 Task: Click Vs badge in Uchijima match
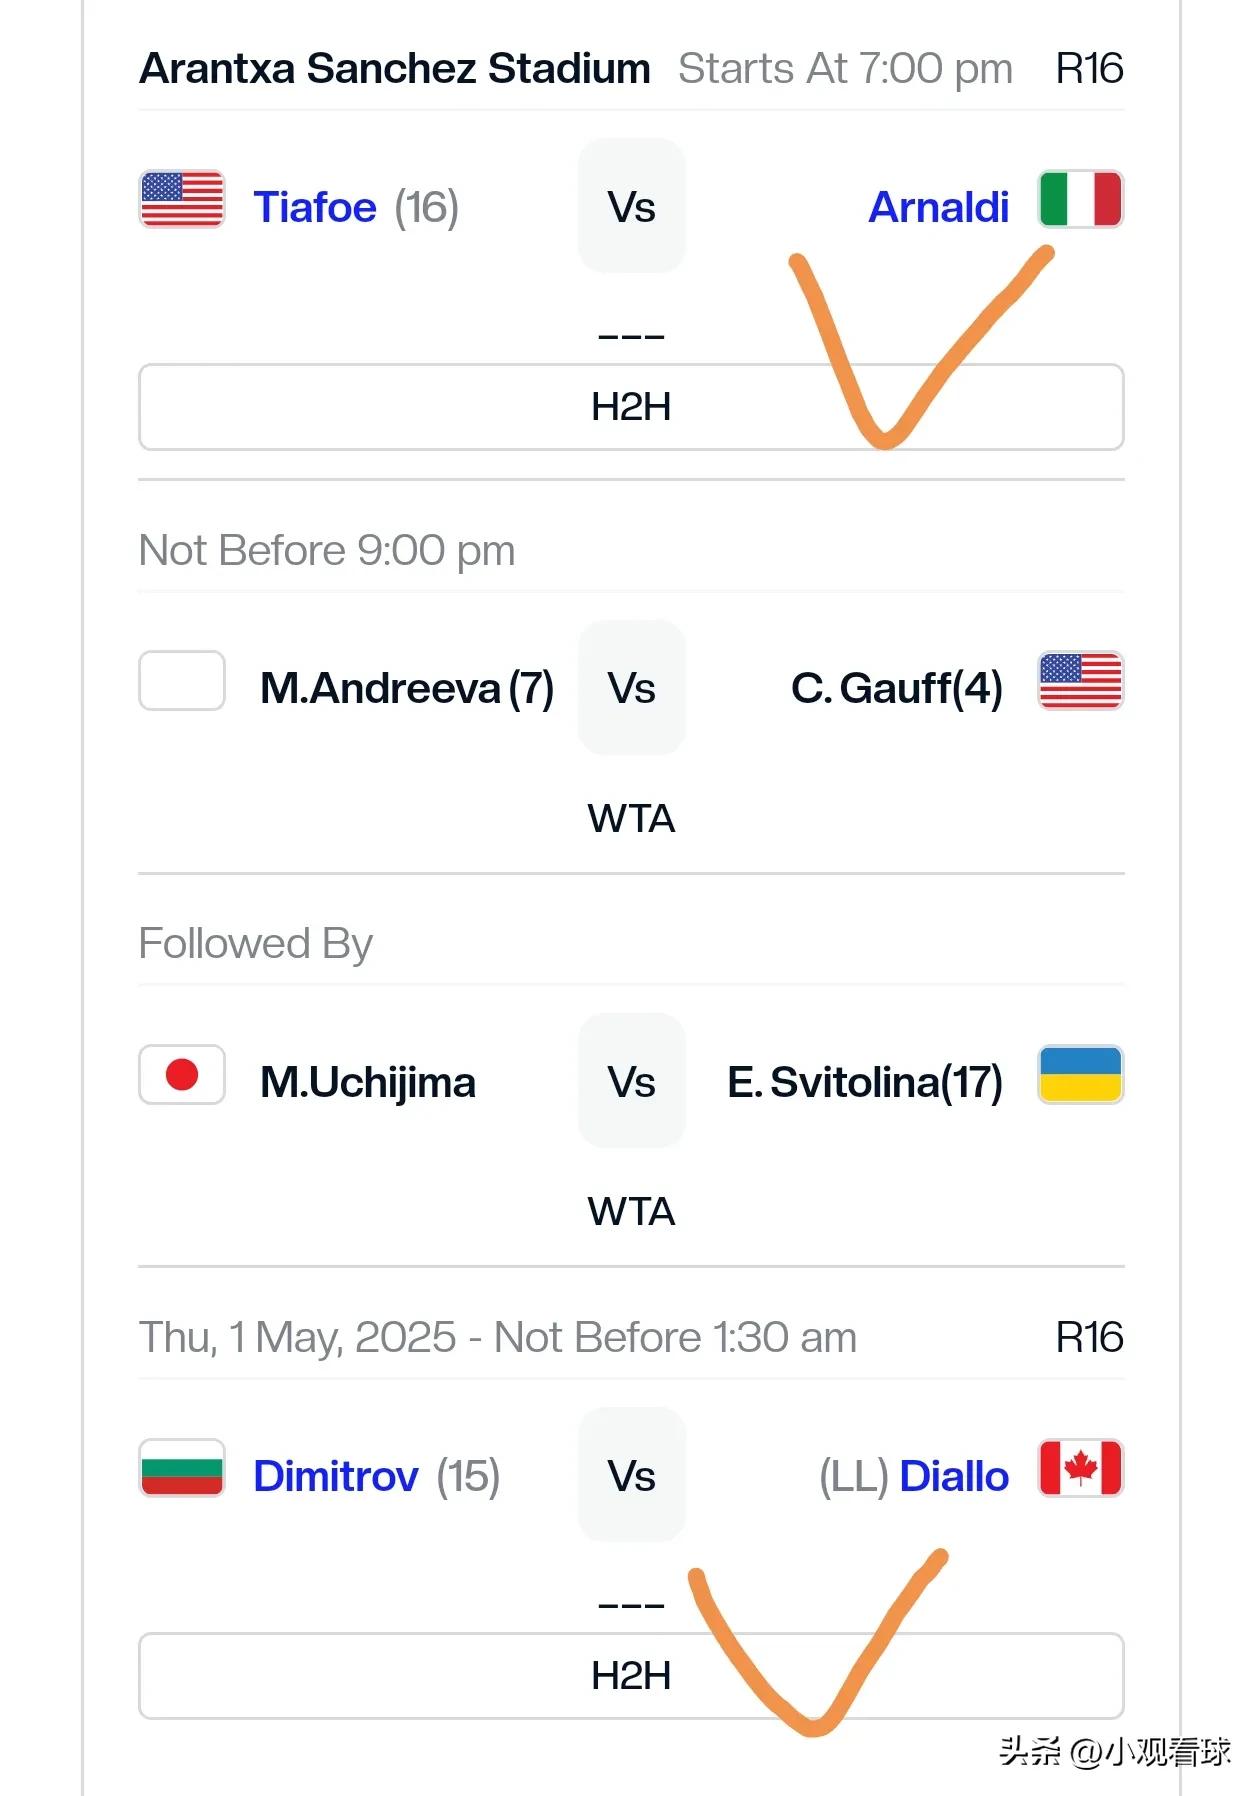click(x=632, y=1081)
